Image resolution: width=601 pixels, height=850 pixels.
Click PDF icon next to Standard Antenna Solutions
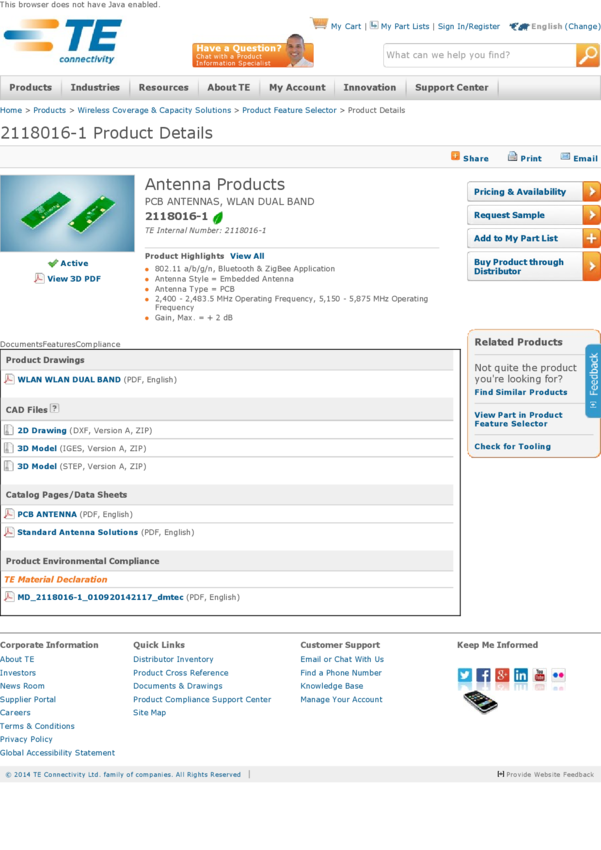click(x=9, y=531)
